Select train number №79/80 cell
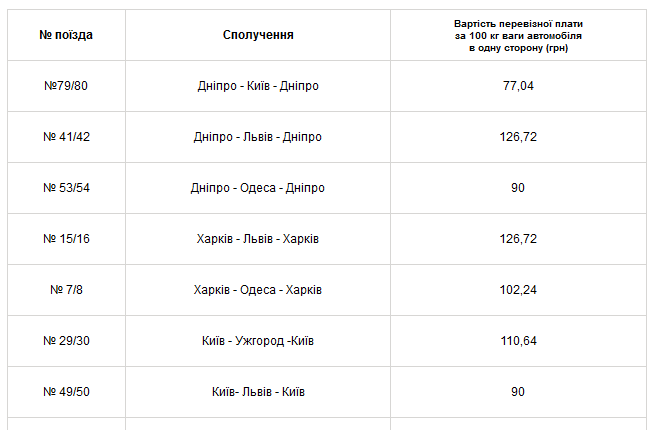The width and height of the screenshot is (654, 430). coord(66,86)
